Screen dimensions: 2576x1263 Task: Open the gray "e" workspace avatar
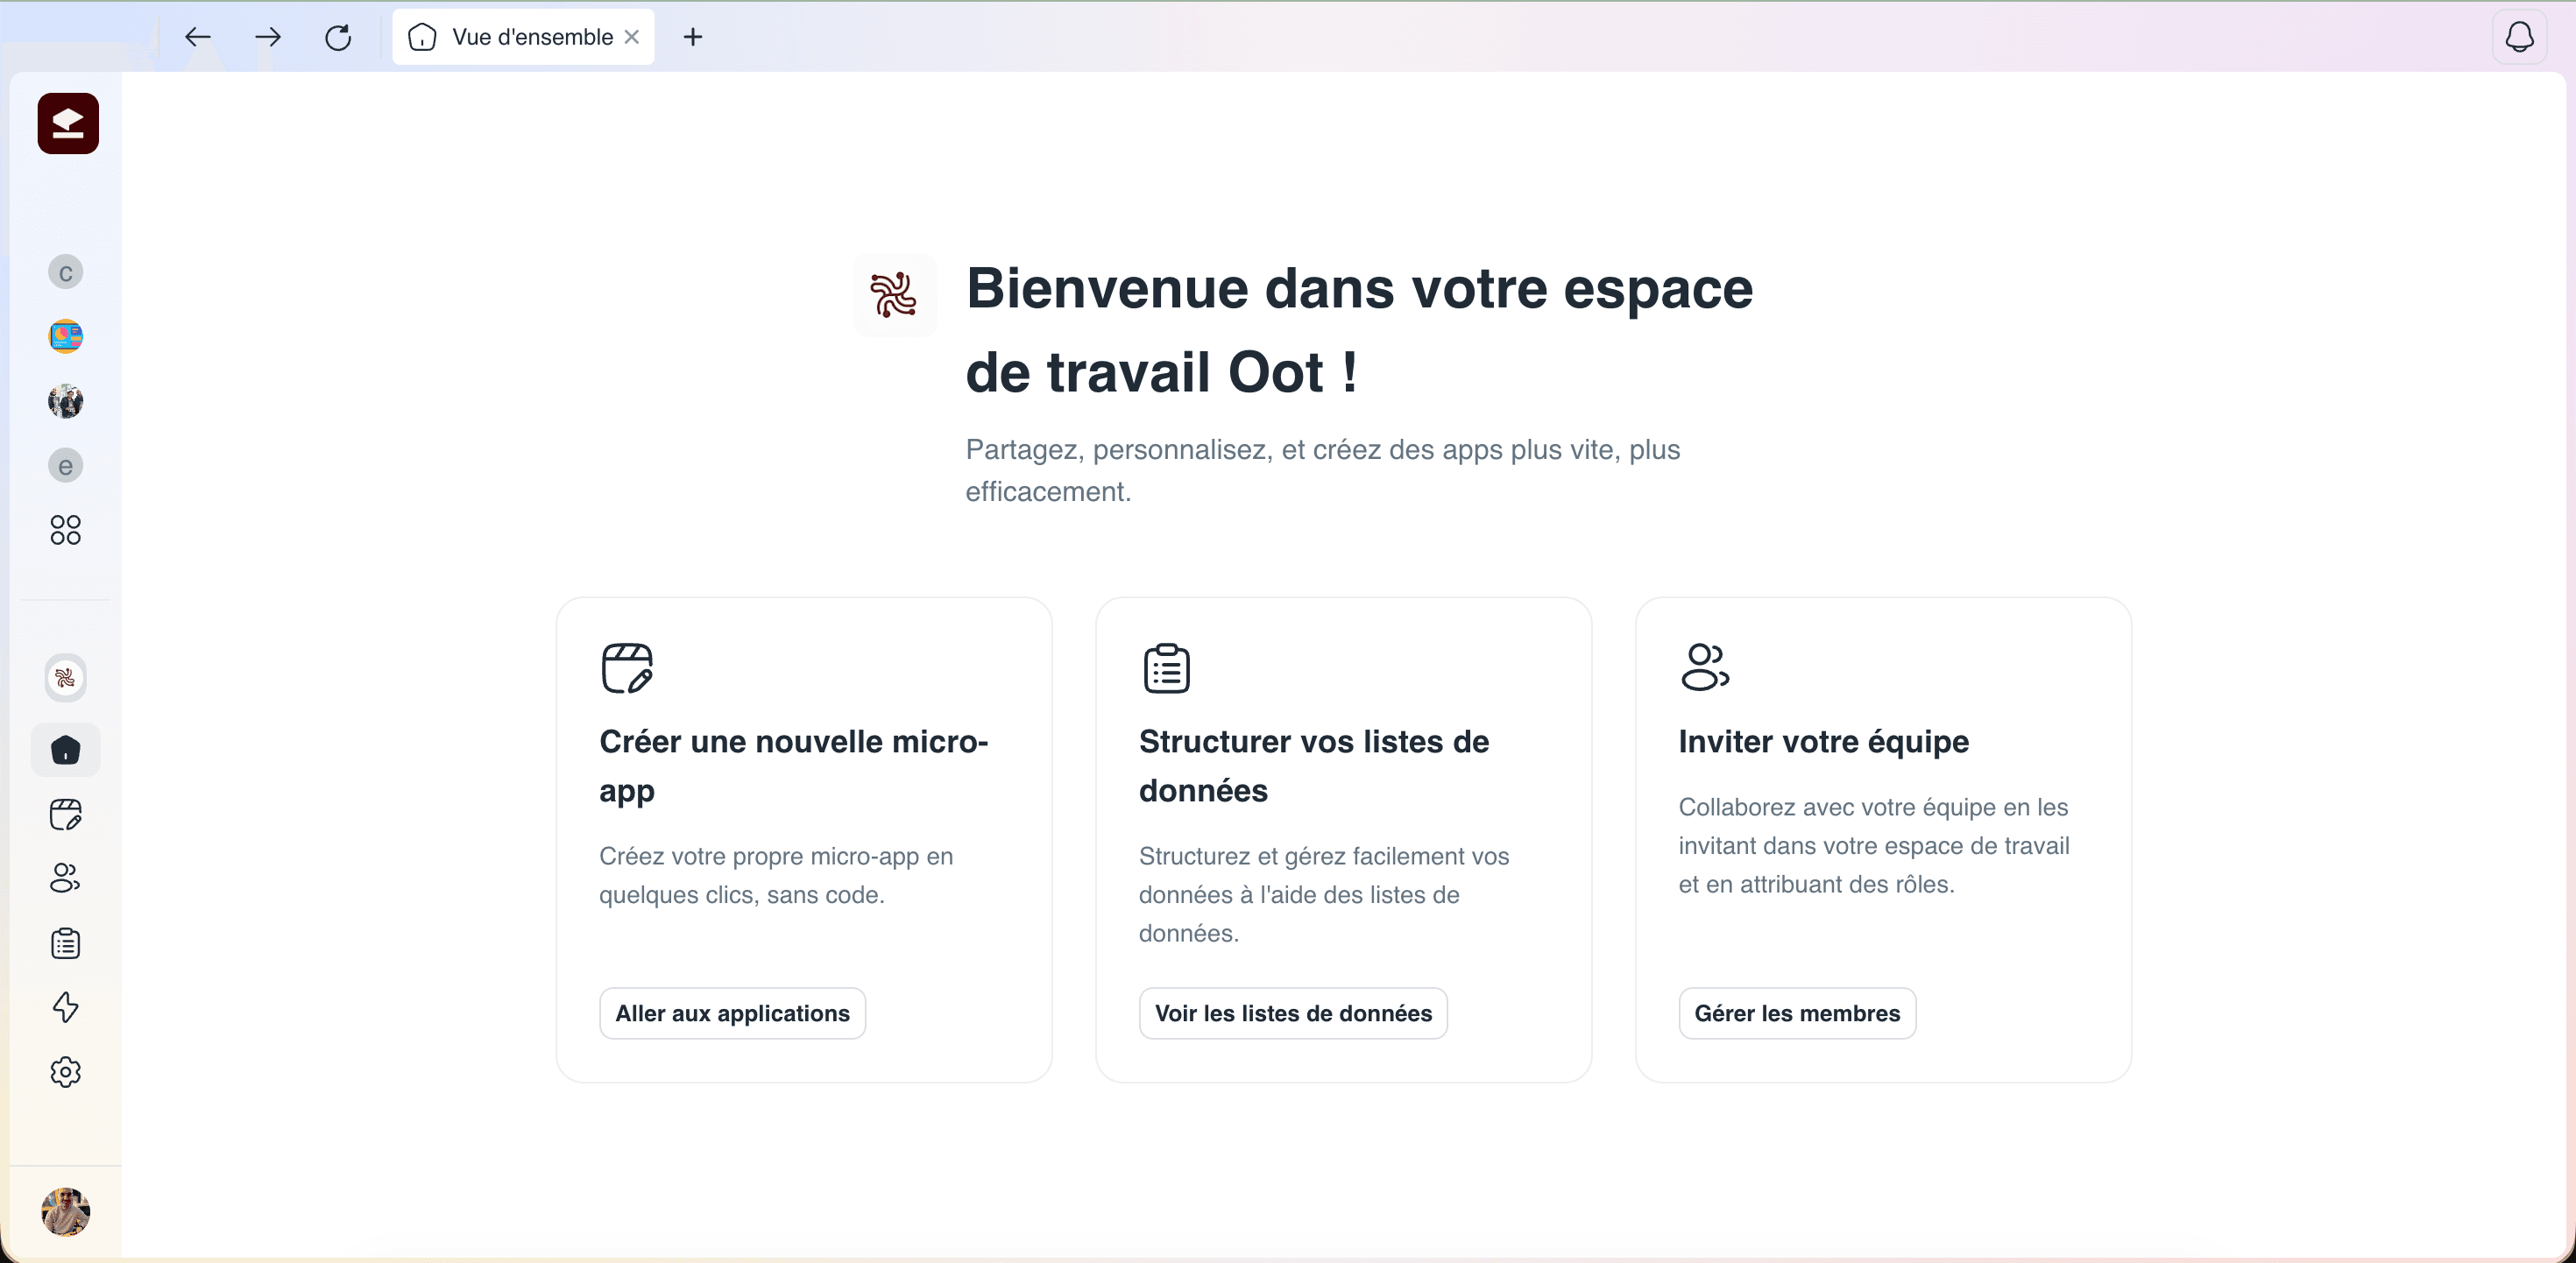[66, 465]
